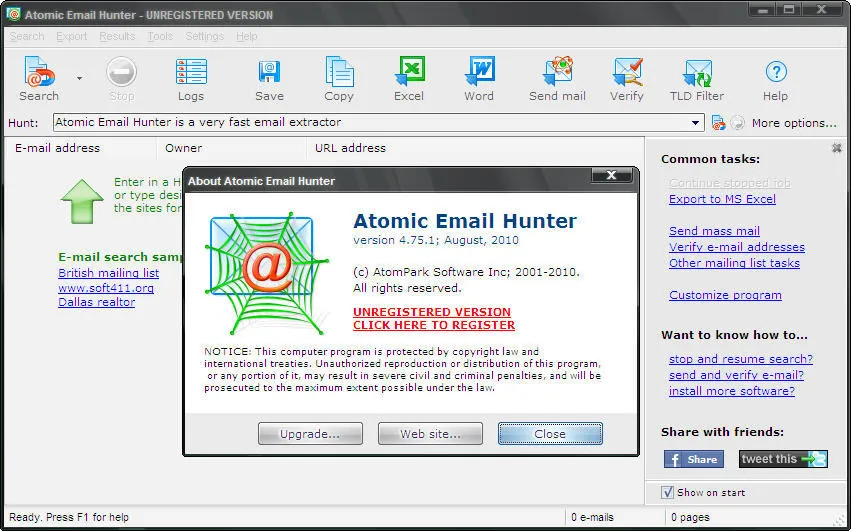Share on Facebook with the Share button
Image resolution: width=851 pixels, height=531 pixels.
click(x=694, y=459)
